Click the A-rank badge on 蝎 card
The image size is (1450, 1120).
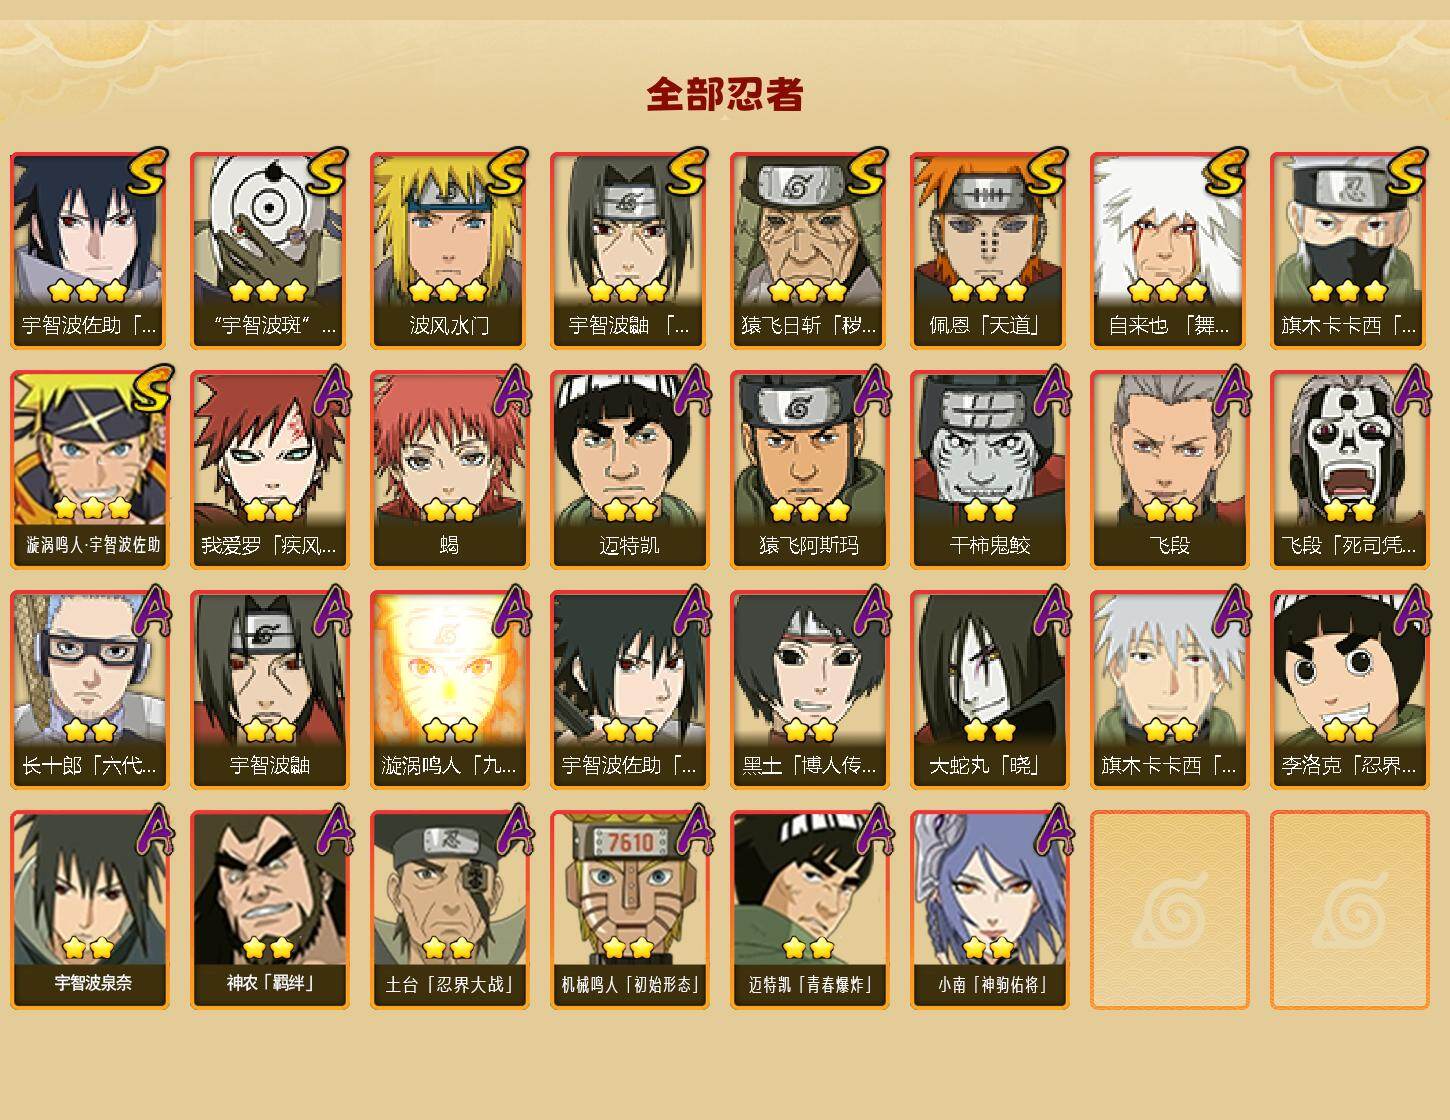511,391
